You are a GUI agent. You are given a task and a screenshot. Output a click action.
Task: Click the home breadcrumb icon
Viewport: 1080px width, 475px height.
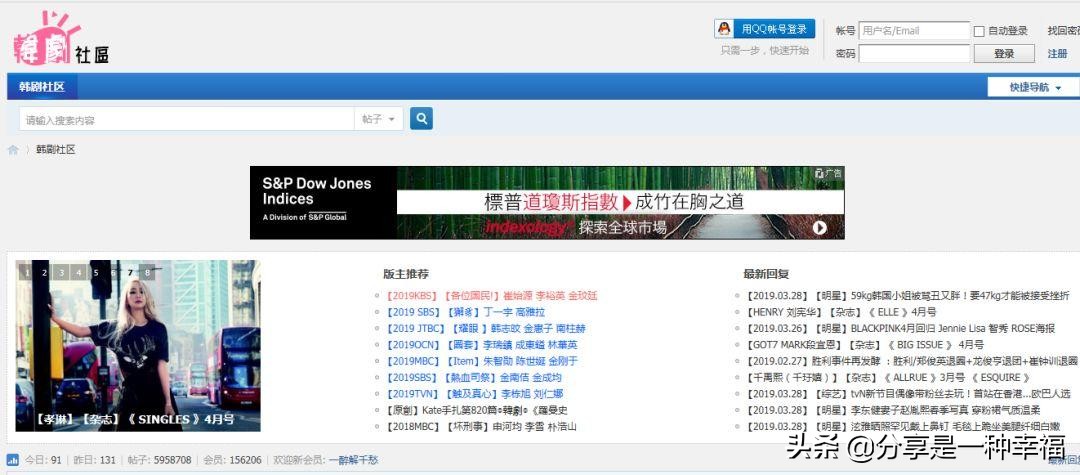tap(13, 150)
